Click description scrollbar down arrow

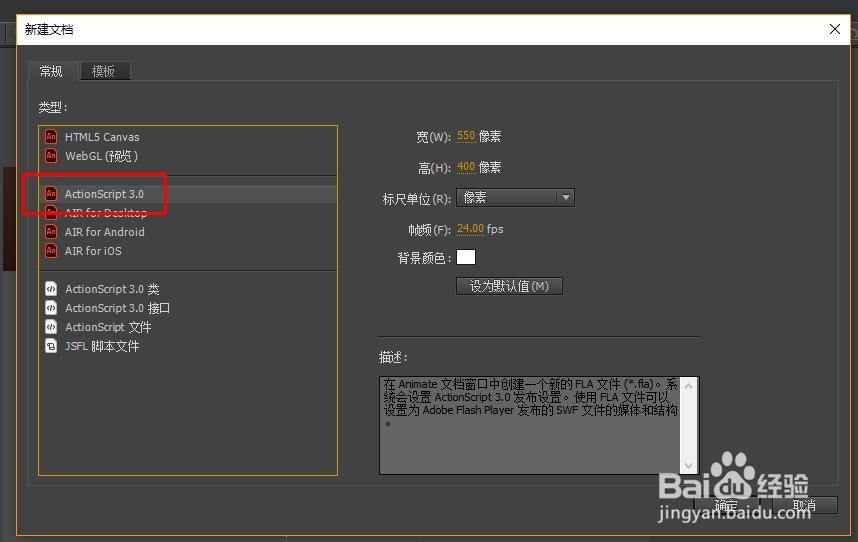click(688, 465)
